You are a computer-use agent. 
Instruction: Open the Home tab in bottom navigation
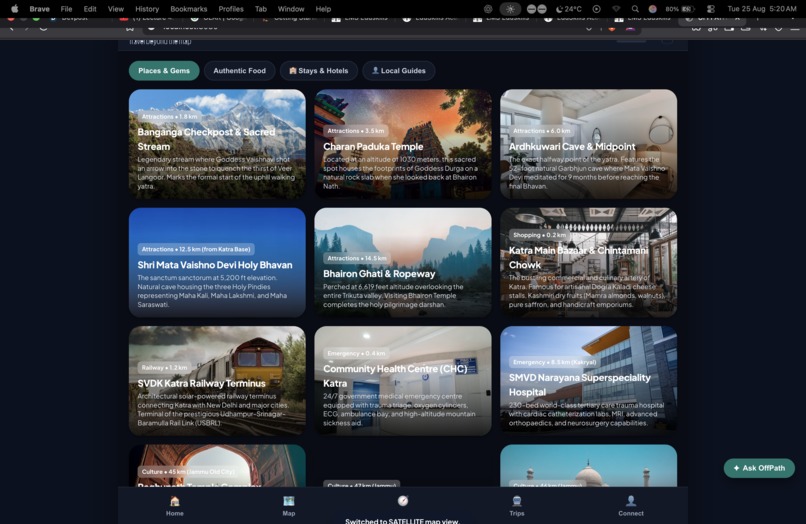174,505
